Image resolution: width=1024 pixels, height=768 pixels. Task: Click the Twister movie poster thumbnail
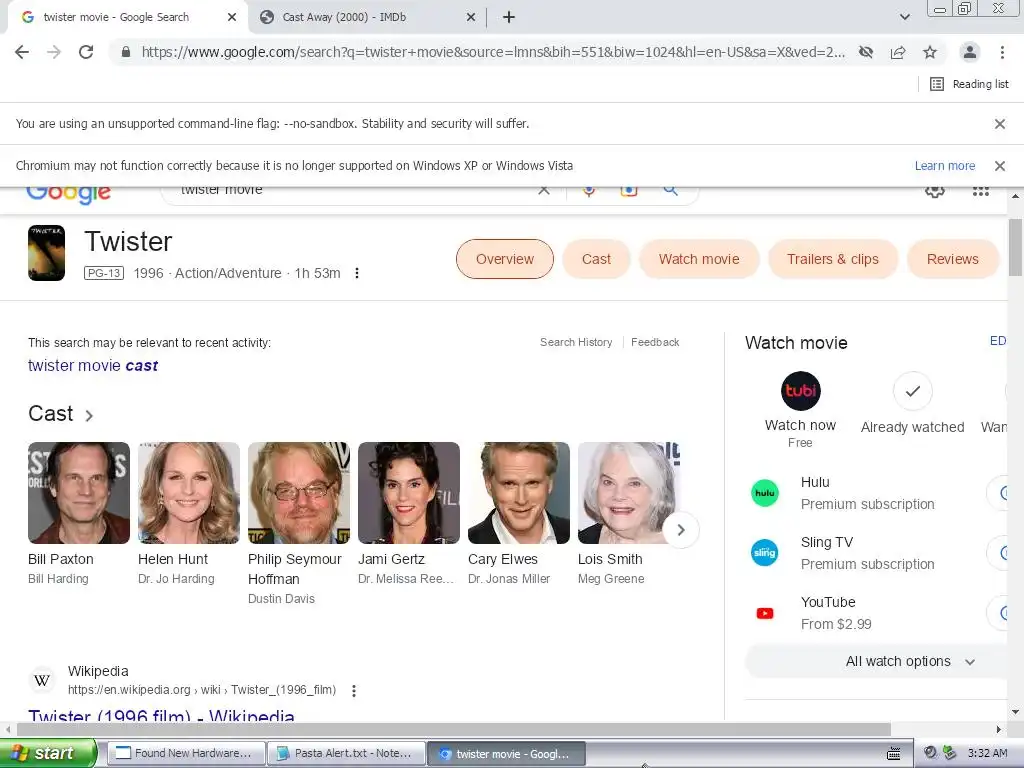(x=46, y=253)
